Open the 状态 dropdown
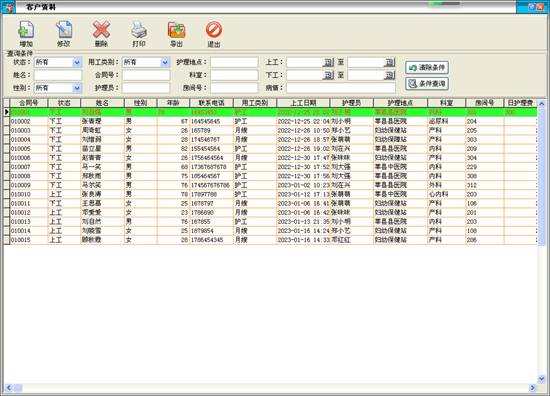Screen dimensions: 550x396 pos(77,62)
